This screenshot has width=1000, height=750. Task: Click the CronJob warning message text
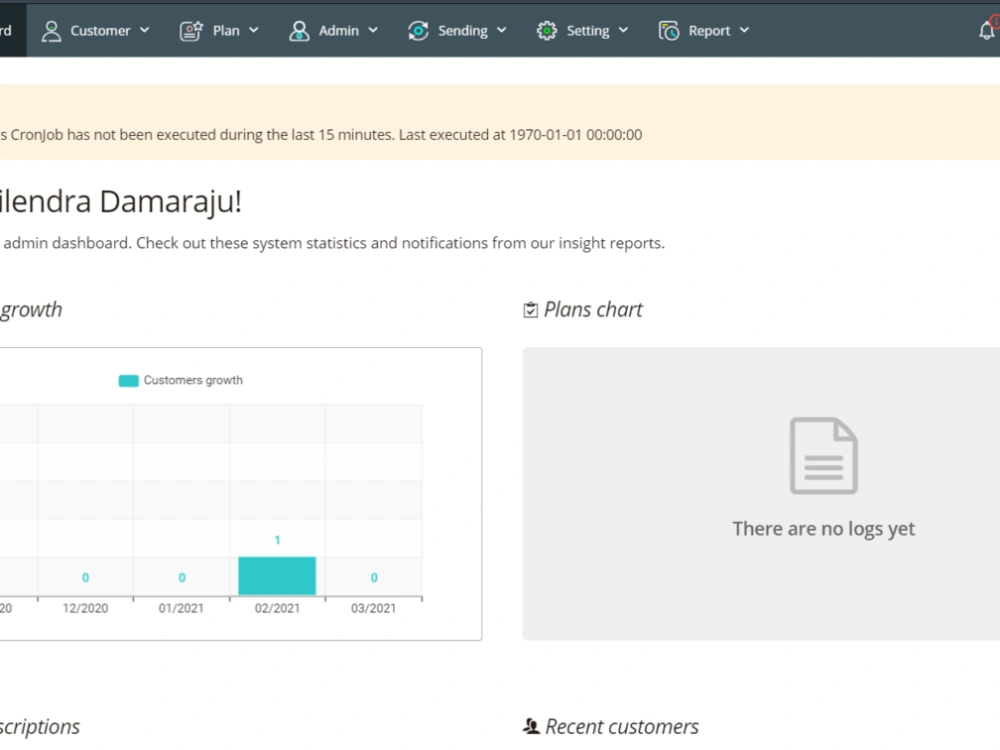click(321, 135)
